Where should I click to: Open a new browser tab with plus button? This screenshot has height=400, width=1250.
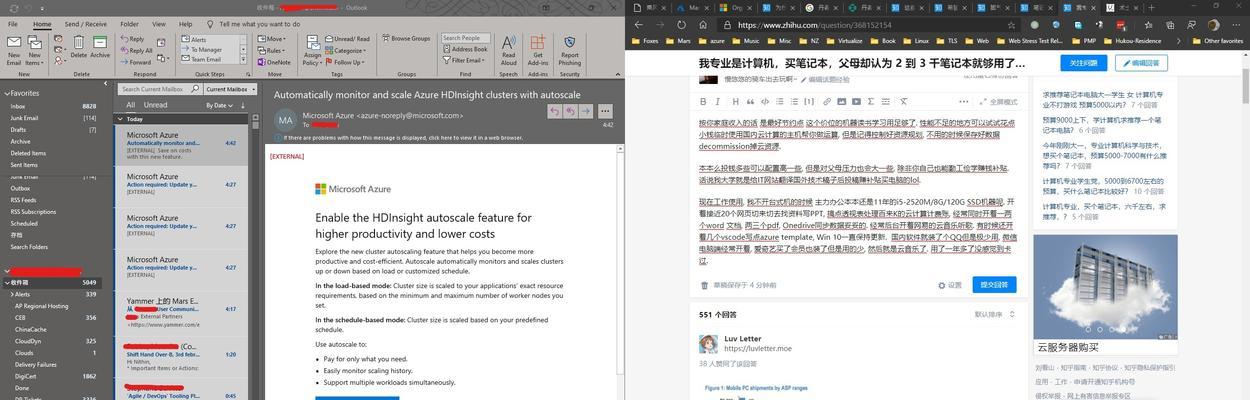1152,7
